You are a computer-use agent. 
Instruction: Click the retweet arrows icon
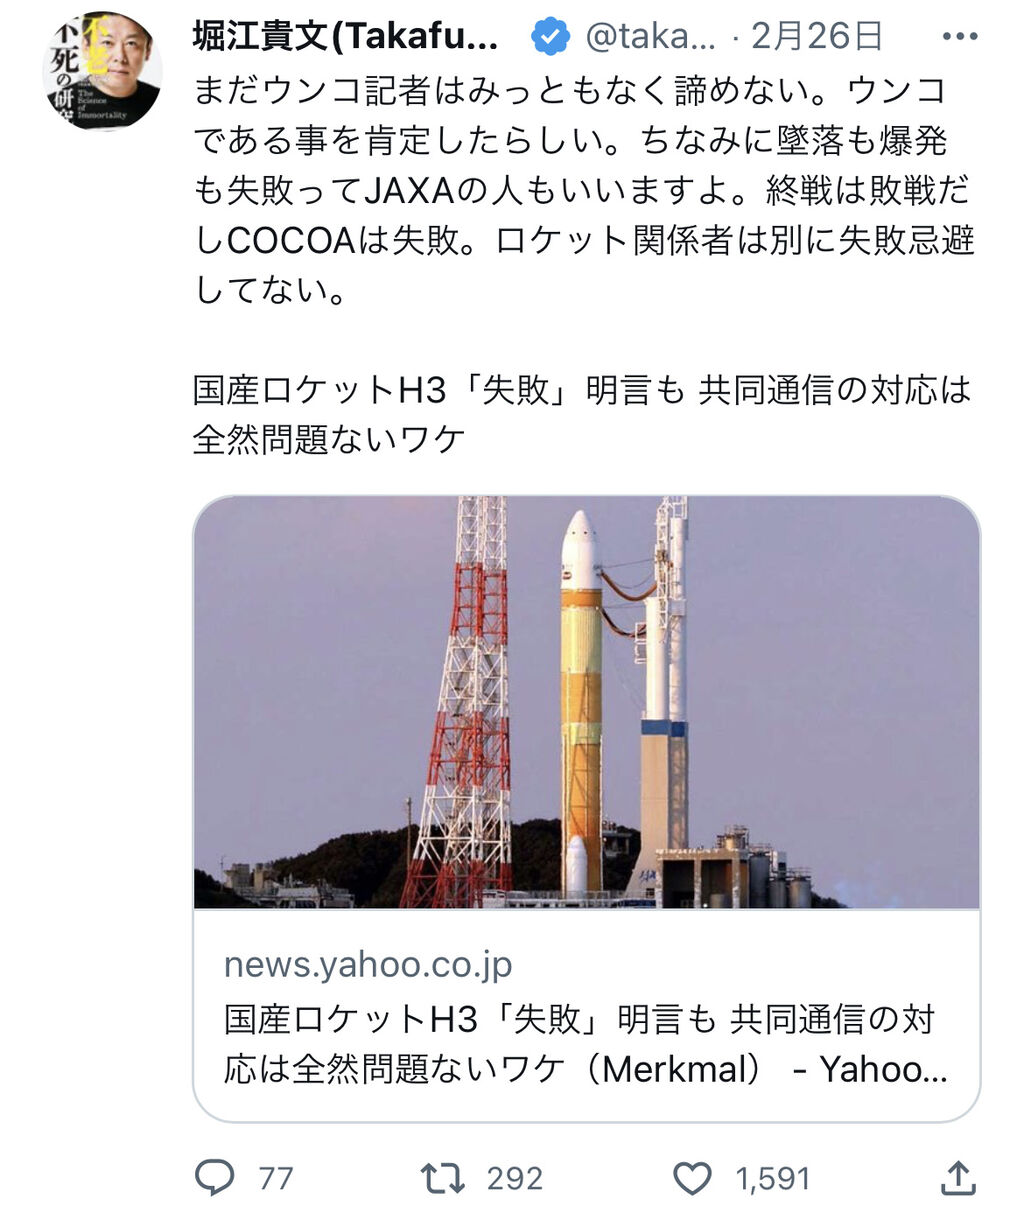(442, 1178)
